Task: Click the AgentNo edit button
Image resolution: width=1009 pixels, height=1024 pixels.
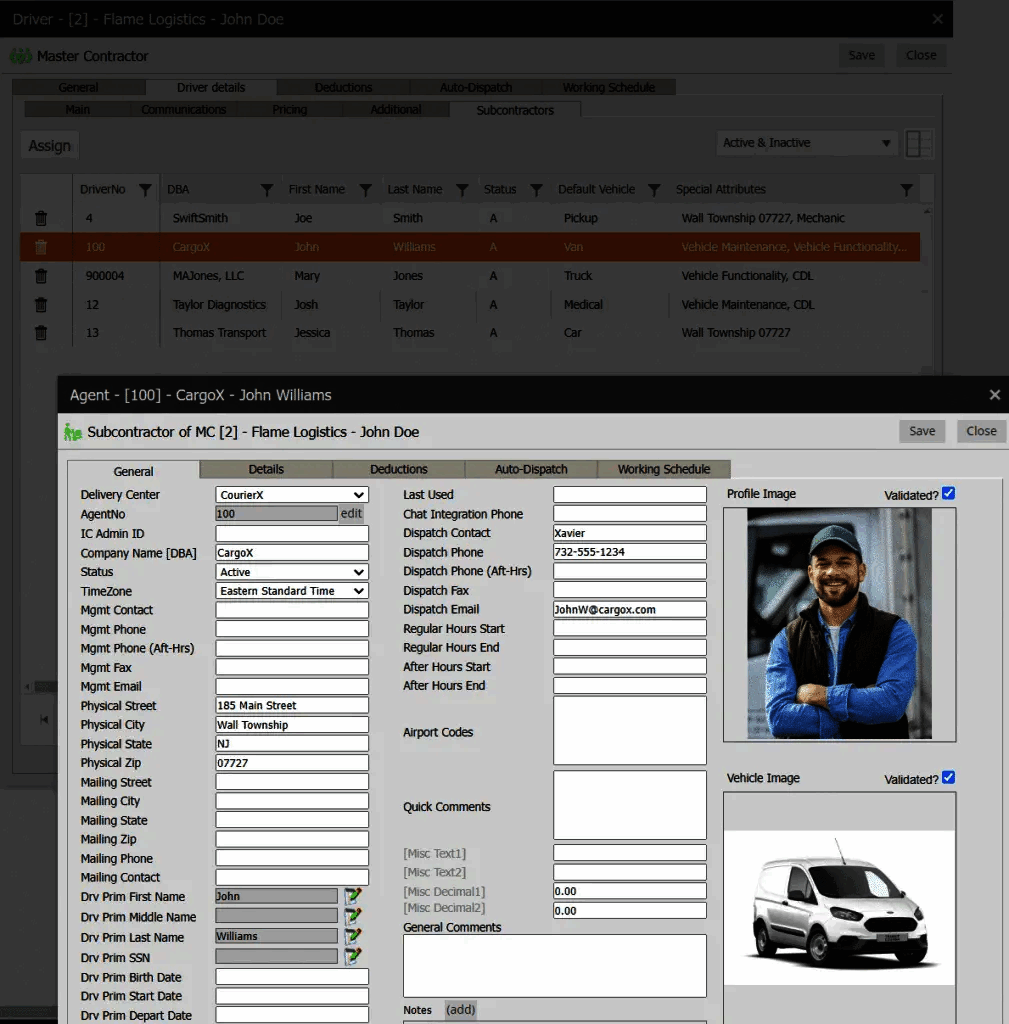Action: click(351, 514)
